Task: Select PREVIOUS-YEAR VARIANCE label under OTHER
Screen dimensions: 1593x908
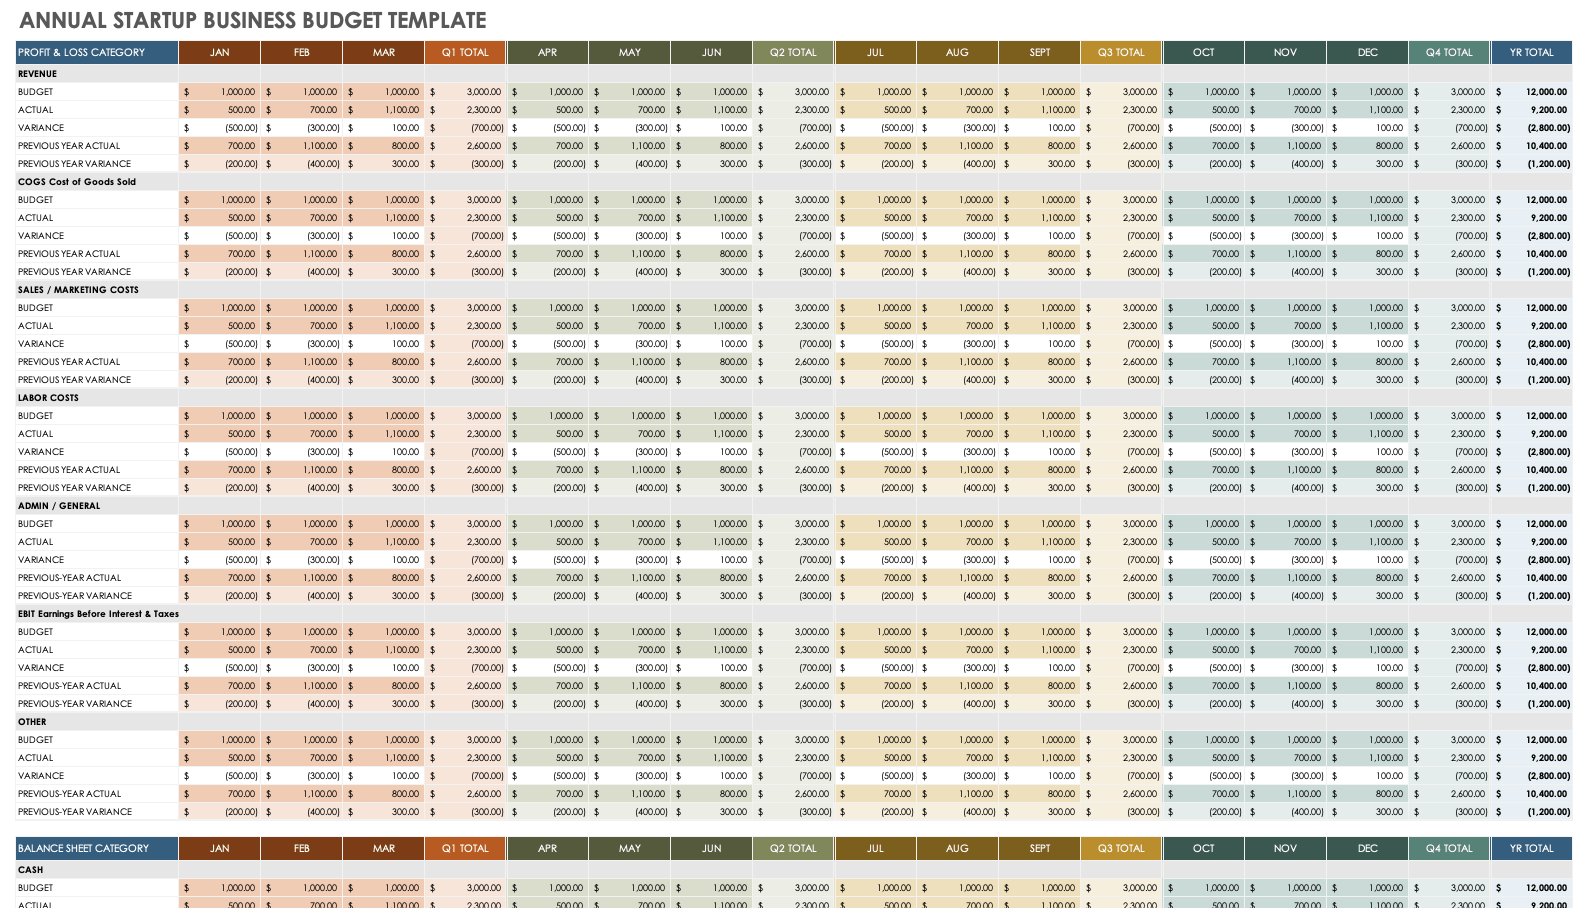Action: [x=75, y=812]
